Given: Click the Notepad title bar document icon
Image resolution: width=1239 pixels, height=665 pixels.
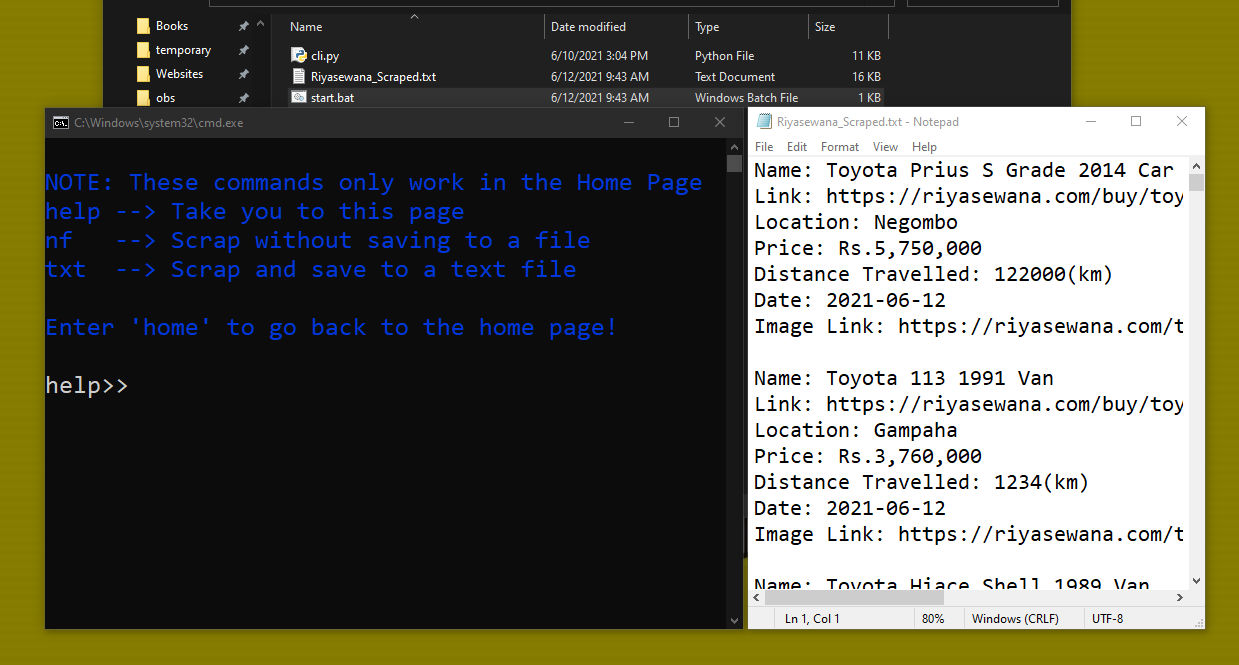Looking at the screenshot, I should (764, 122).
